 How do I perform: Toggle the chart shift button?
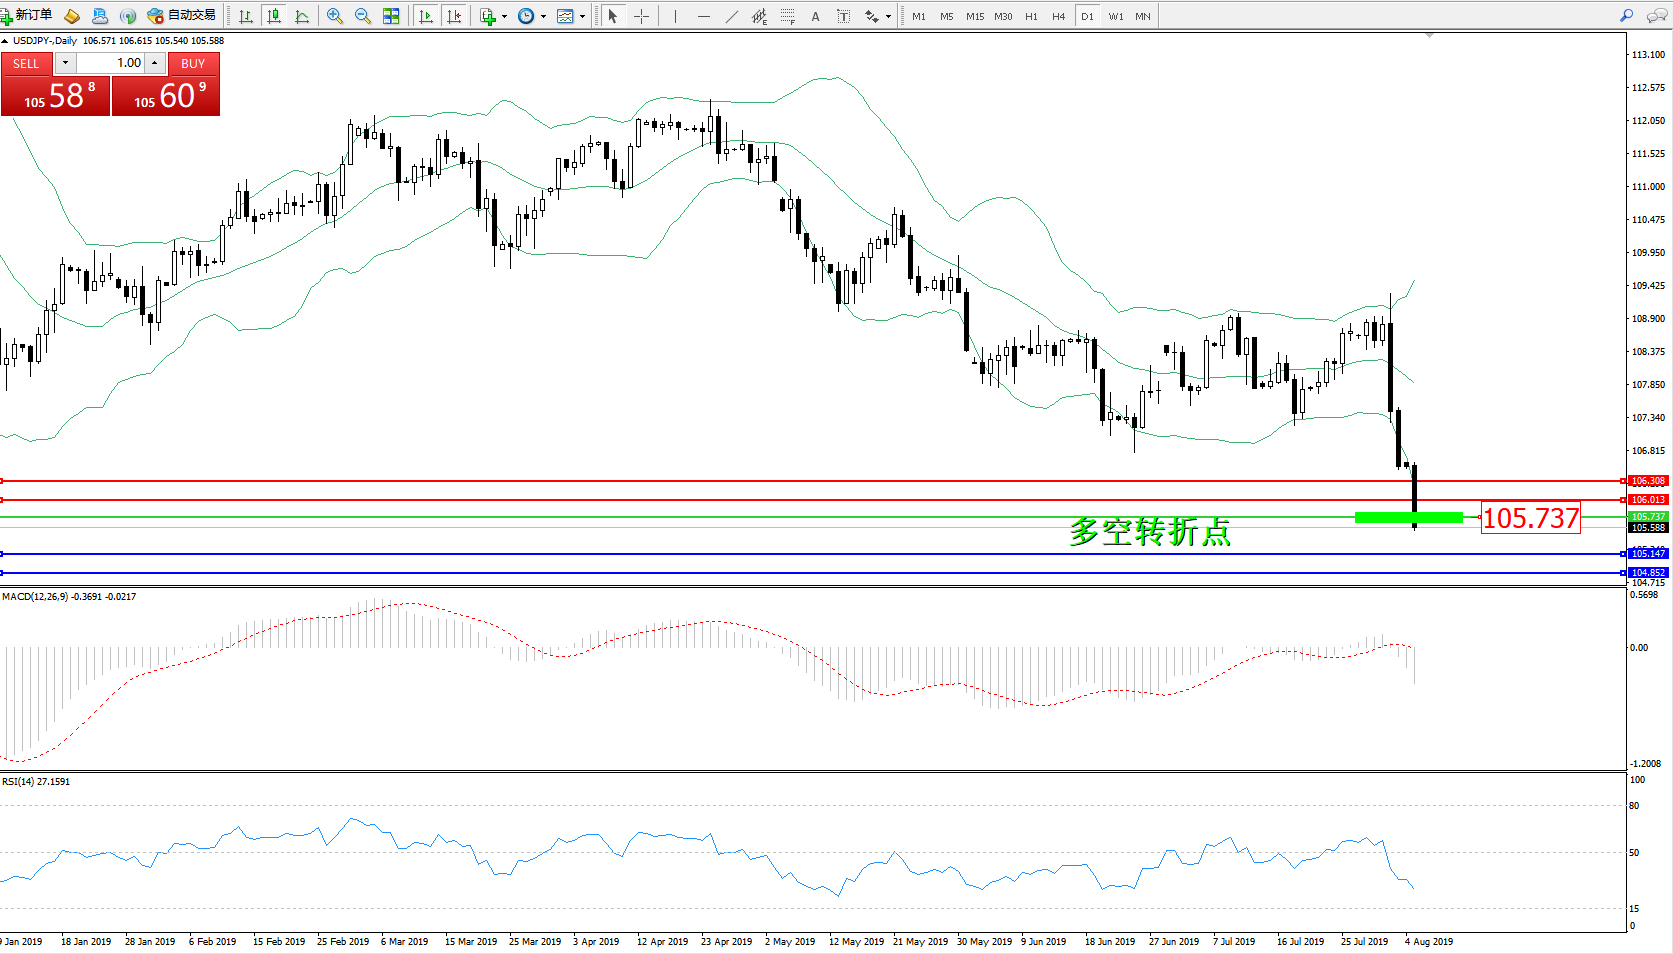tap(455, 16)
